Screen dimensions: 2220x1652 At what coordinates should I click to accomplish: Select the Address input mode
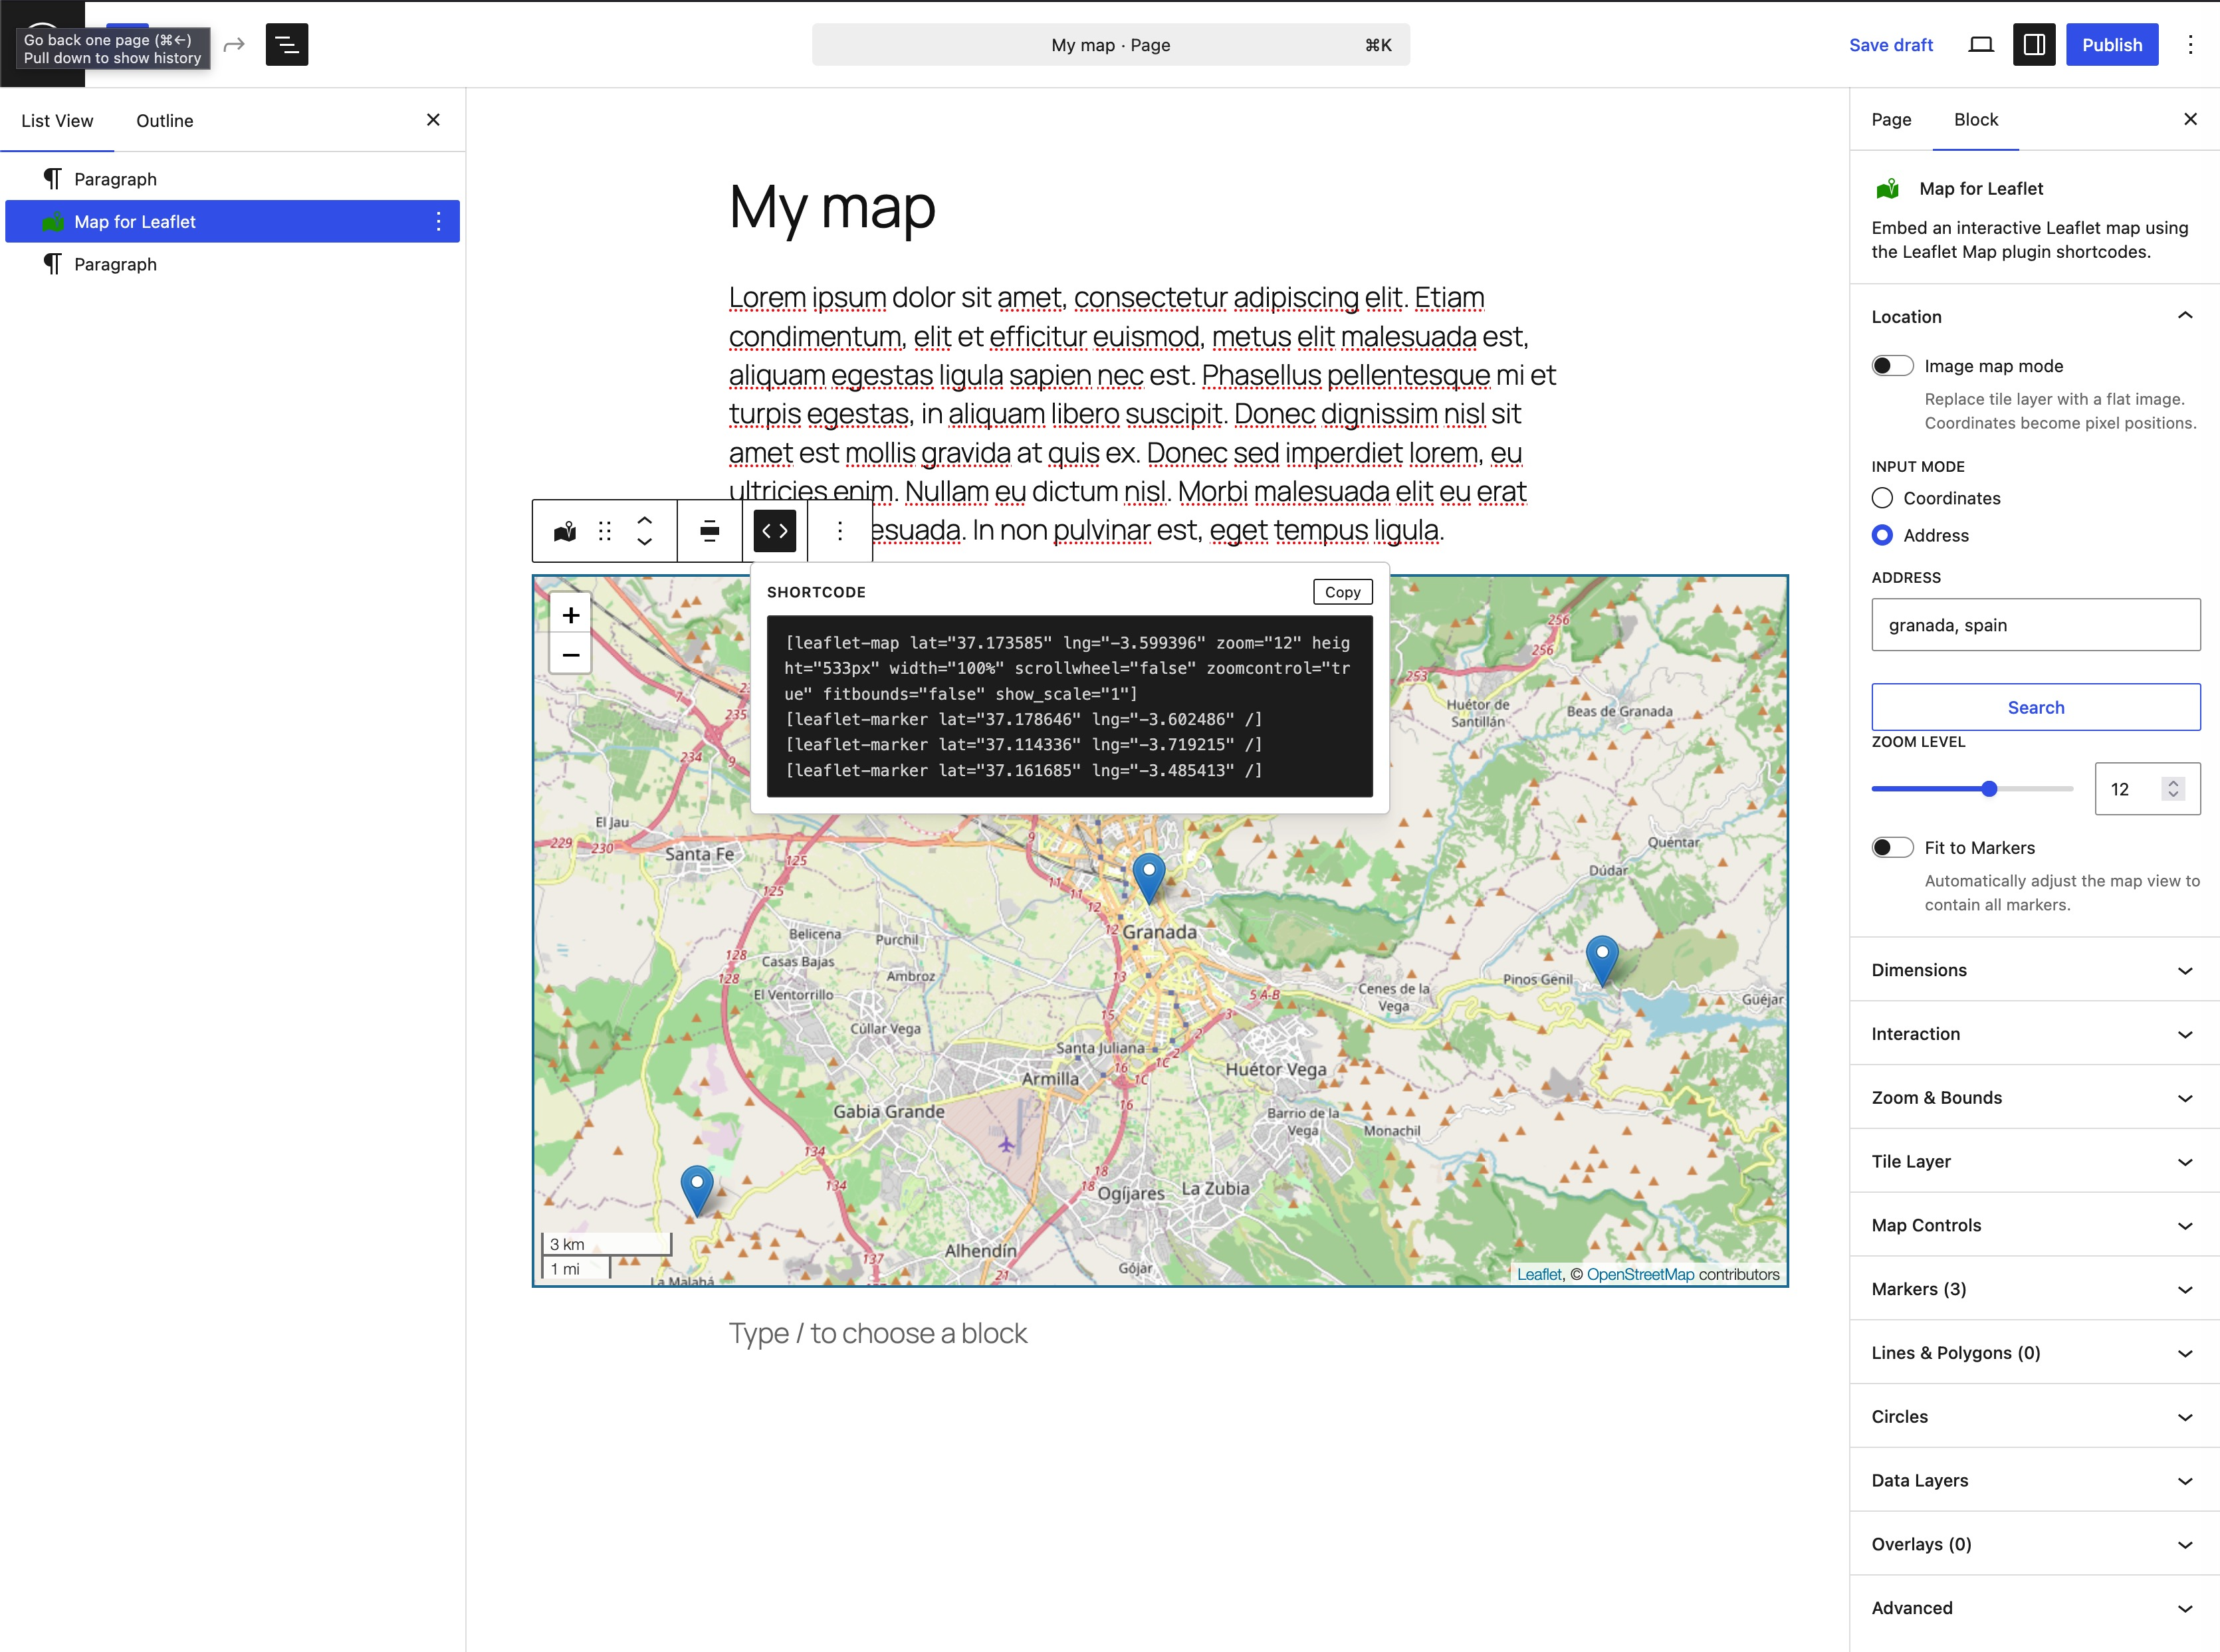[x=1882, y=535]
